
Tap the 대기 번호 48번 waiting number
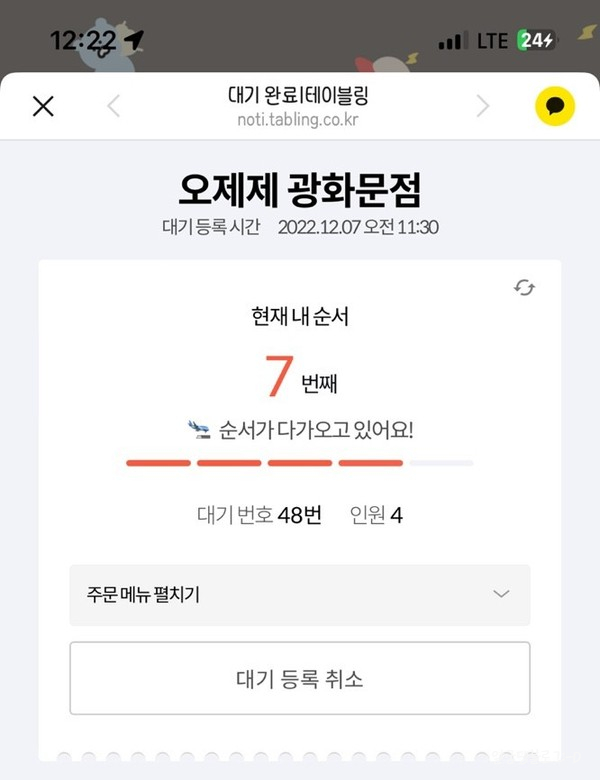point(259,515)
